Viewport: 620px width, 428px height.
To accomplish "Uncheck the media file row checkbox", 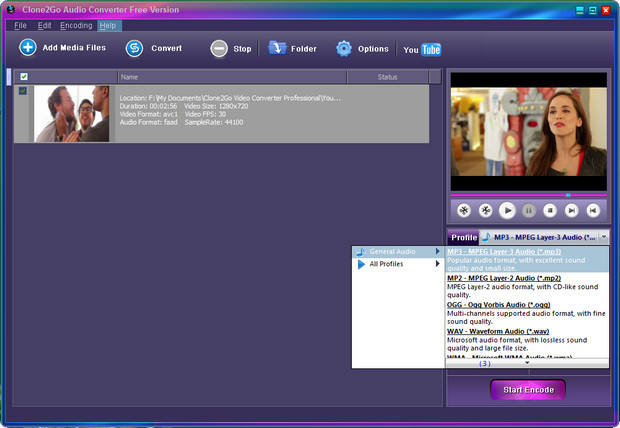I will (23, 91).
